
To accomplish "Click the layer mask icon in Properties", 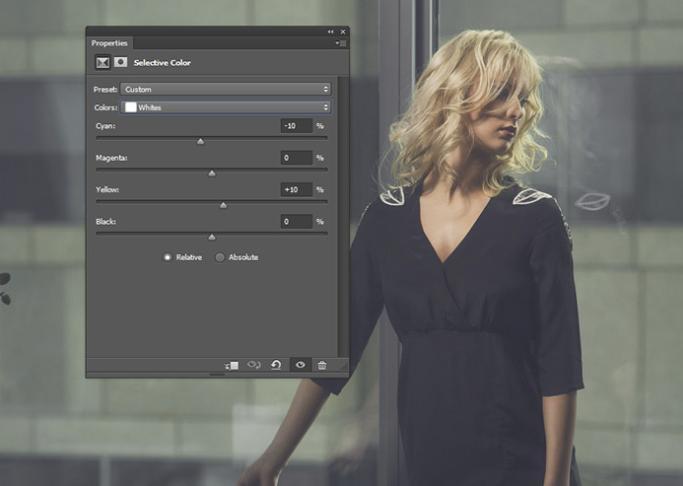I will click(x=121, y=62).
